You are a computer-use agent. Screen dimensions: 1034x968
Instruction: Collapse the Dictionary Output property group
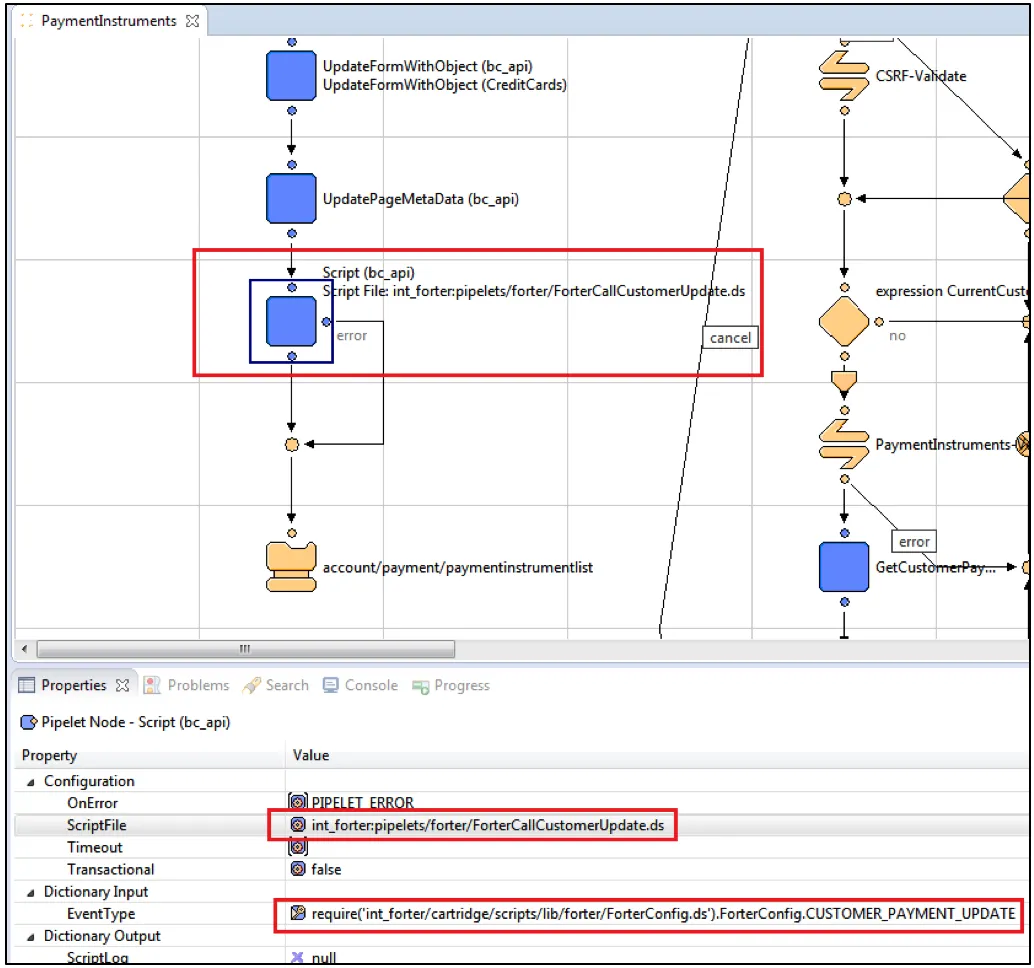(30, 936)
